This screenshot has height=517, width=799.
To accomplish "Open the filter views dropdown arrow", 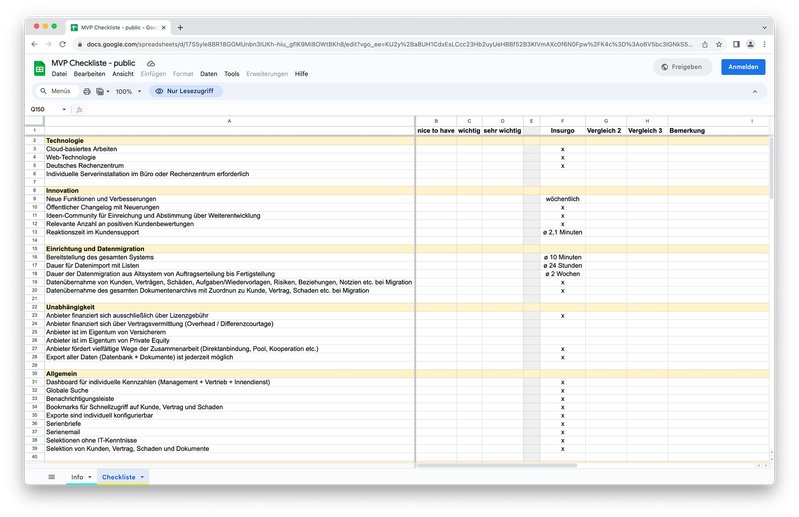I will pyautogui.click(x=108, y=92).
